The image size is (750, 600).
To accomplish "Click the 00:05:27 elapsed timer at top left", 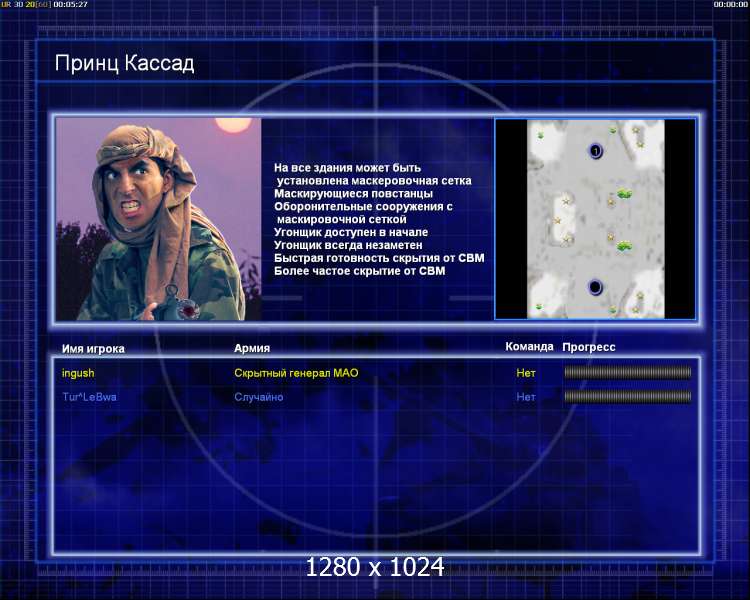I will click(70, 5).
